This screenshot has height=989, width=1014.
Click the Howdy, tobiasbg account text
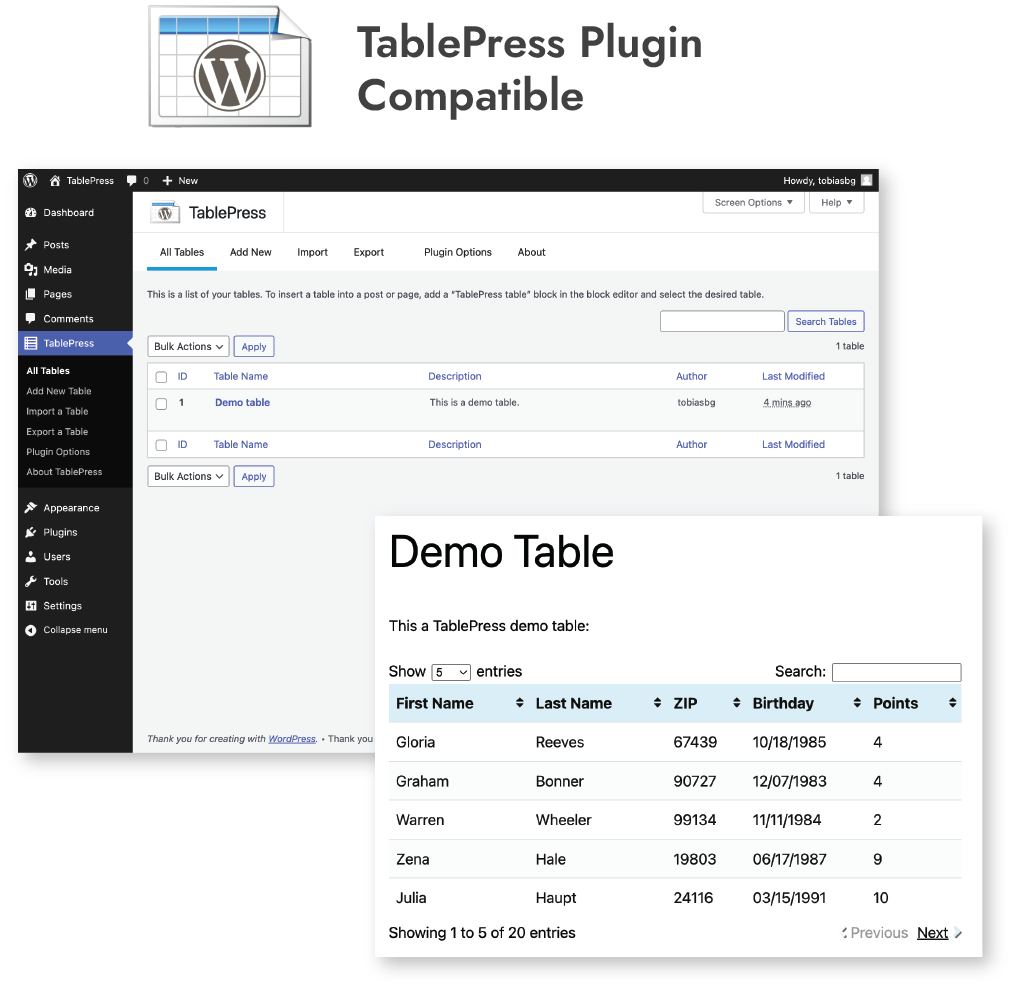(x=819, y=180)
